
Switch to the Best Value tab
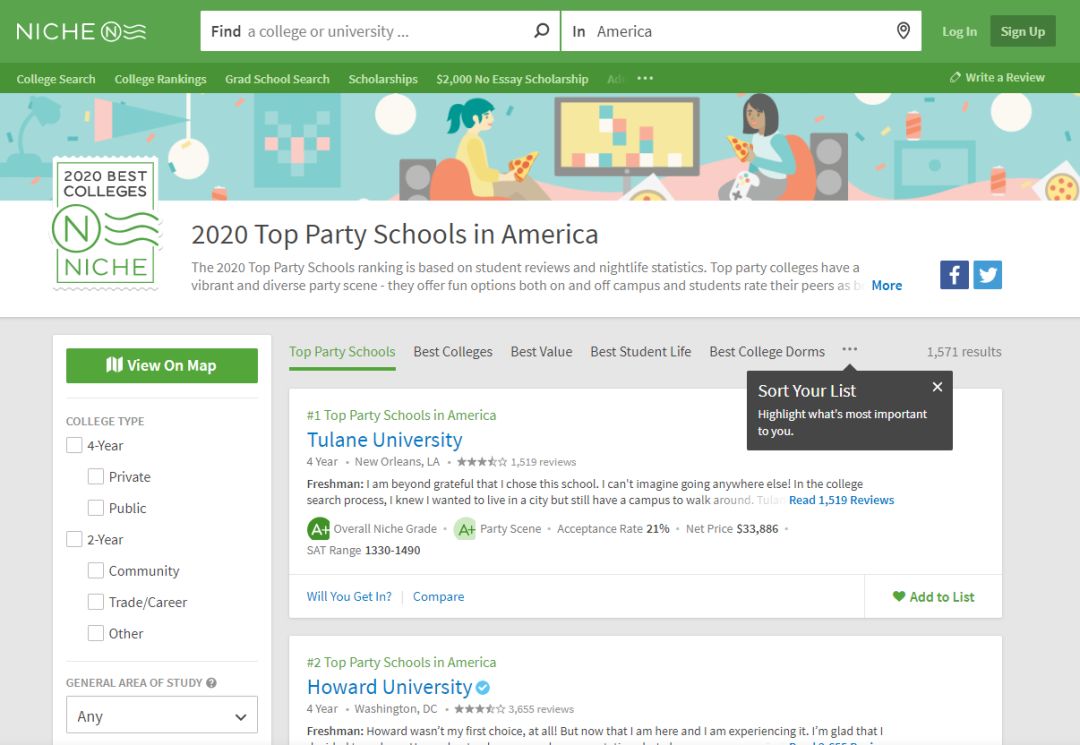541,352
